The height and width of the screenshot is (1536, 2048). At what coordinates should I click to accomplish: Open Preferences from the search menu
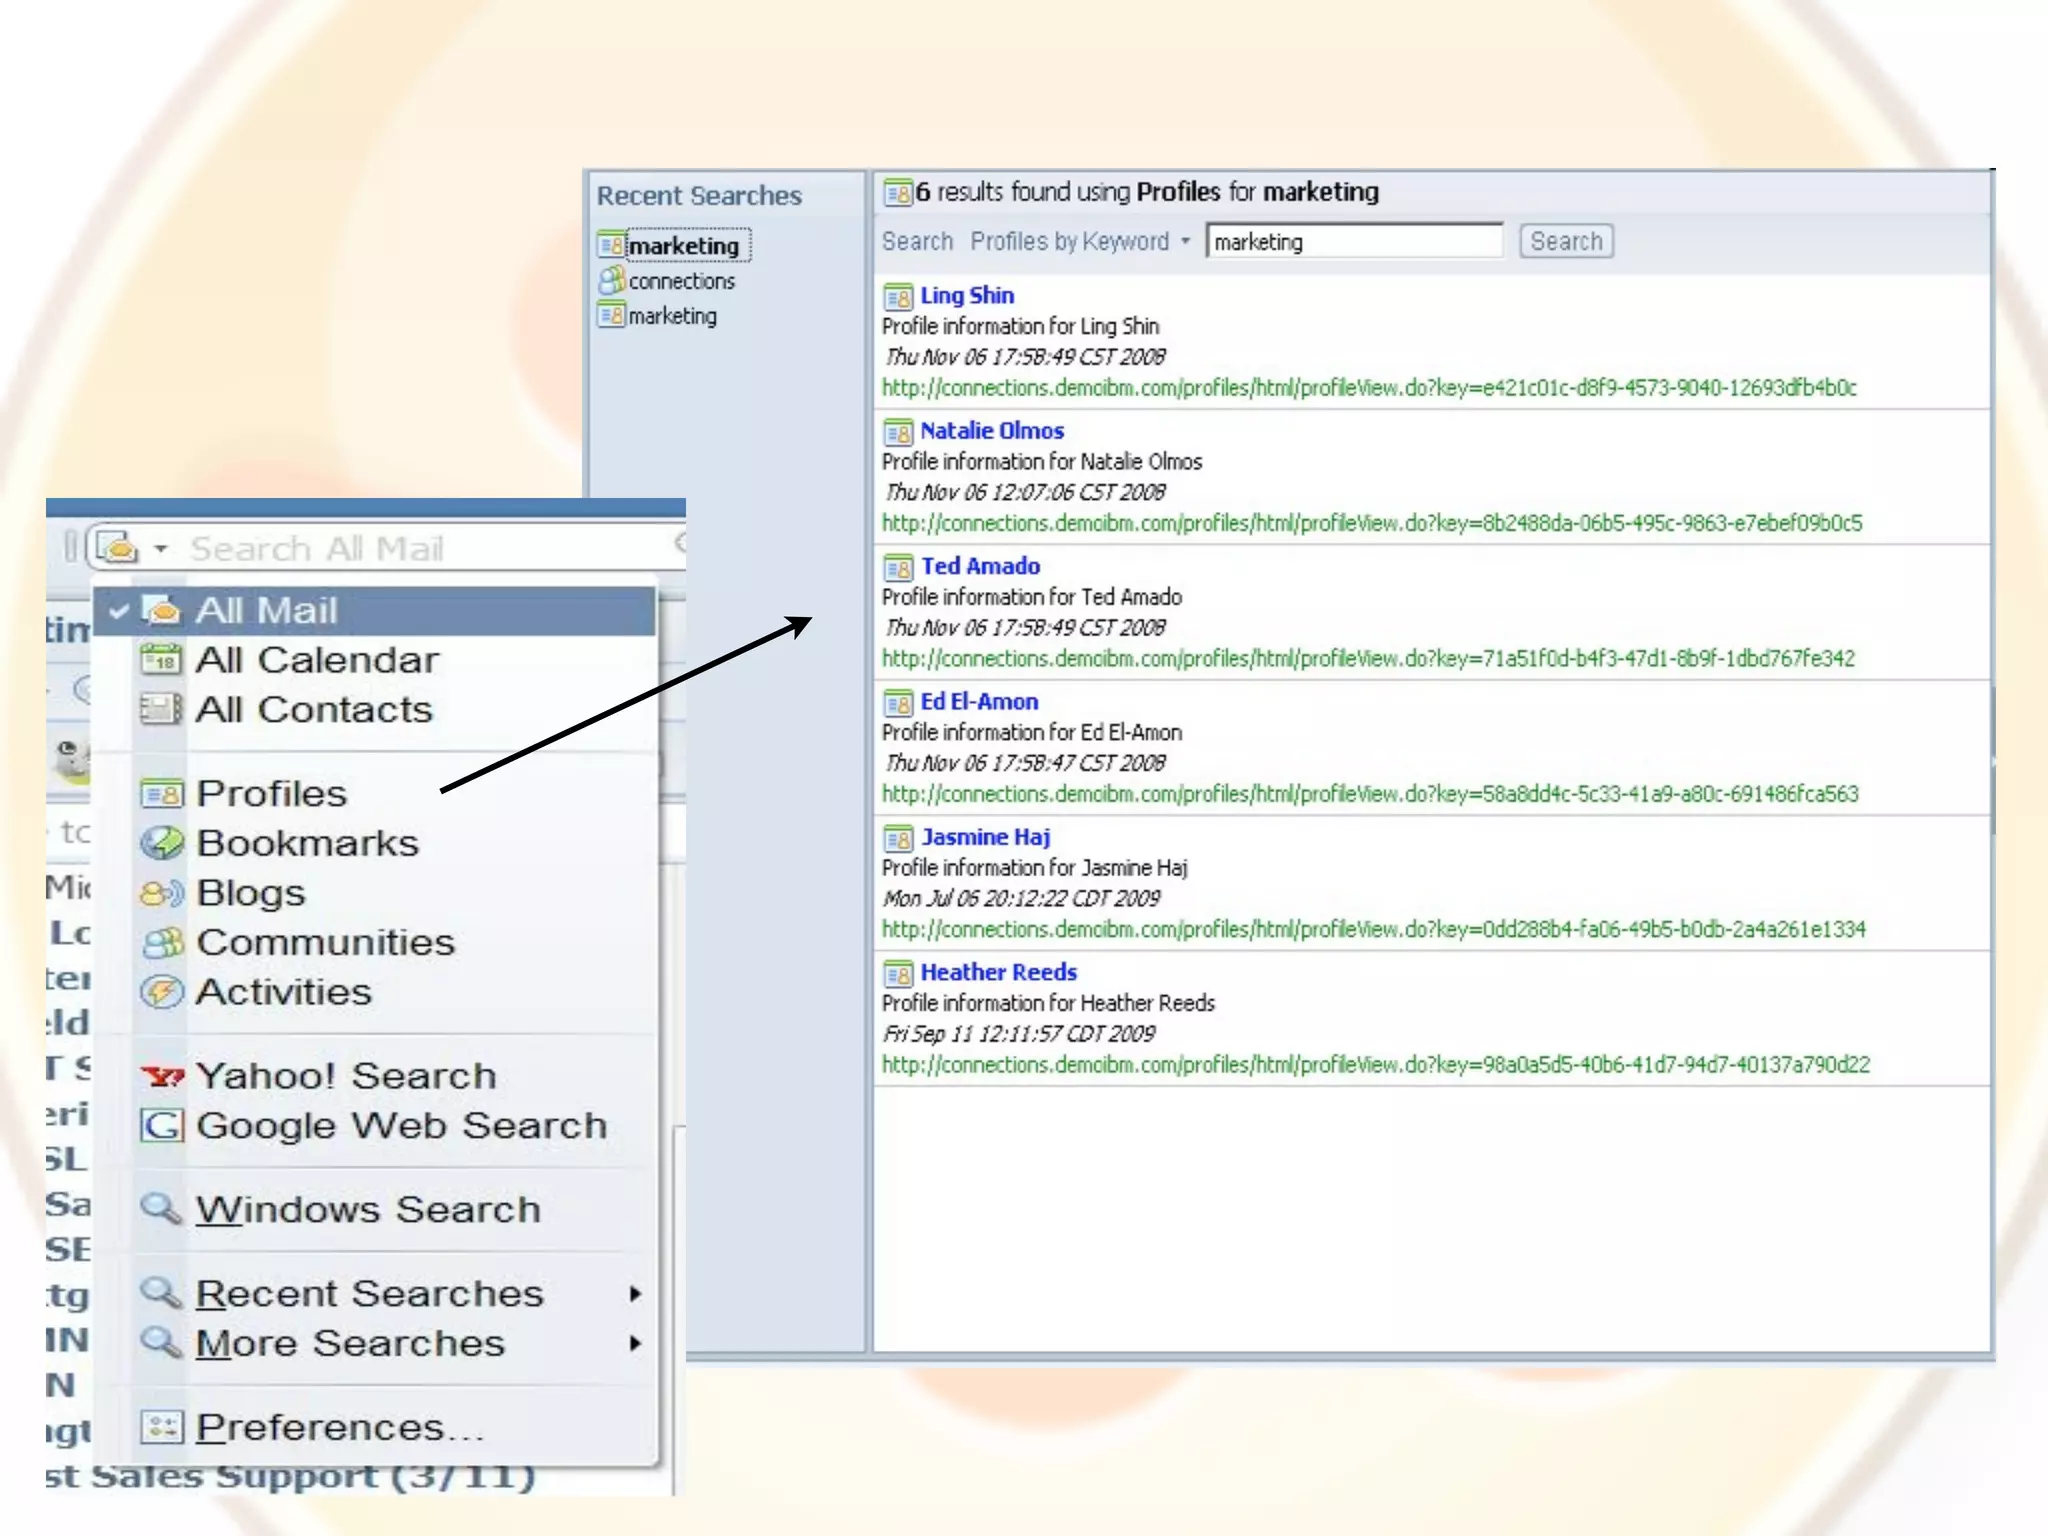tap(339, 1427)
